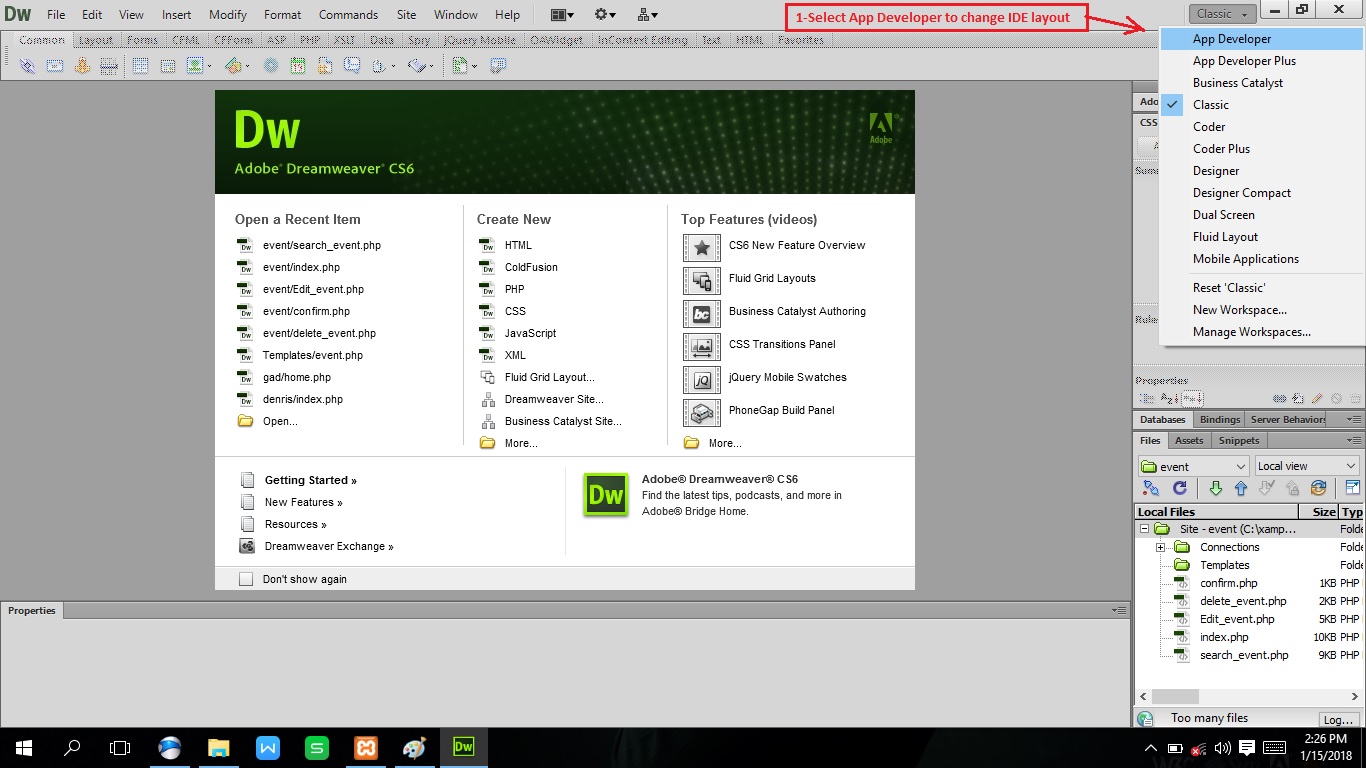1366x768 pixels.
Task: Select index.php in Local Files
Action: 1224,637
